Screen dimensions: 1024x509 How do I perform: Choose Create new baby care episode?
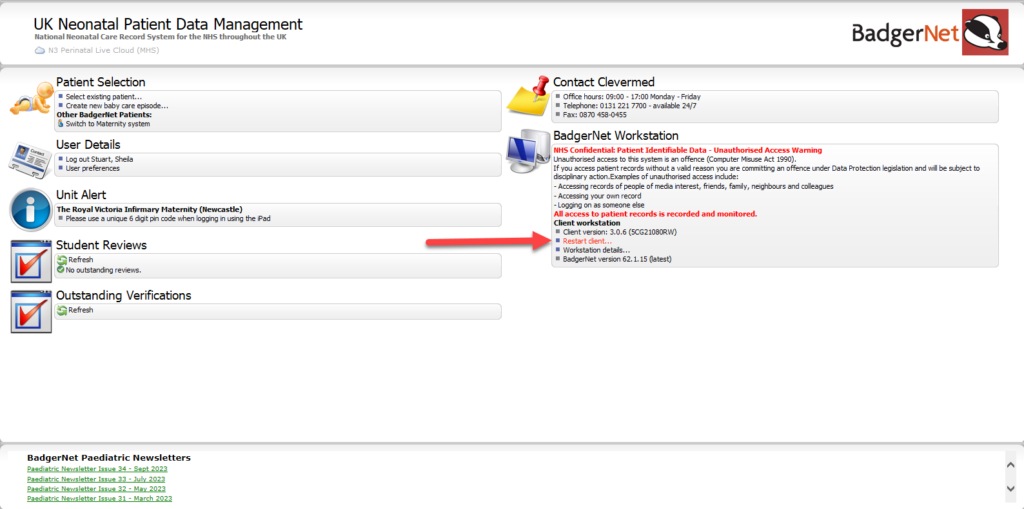117,105
